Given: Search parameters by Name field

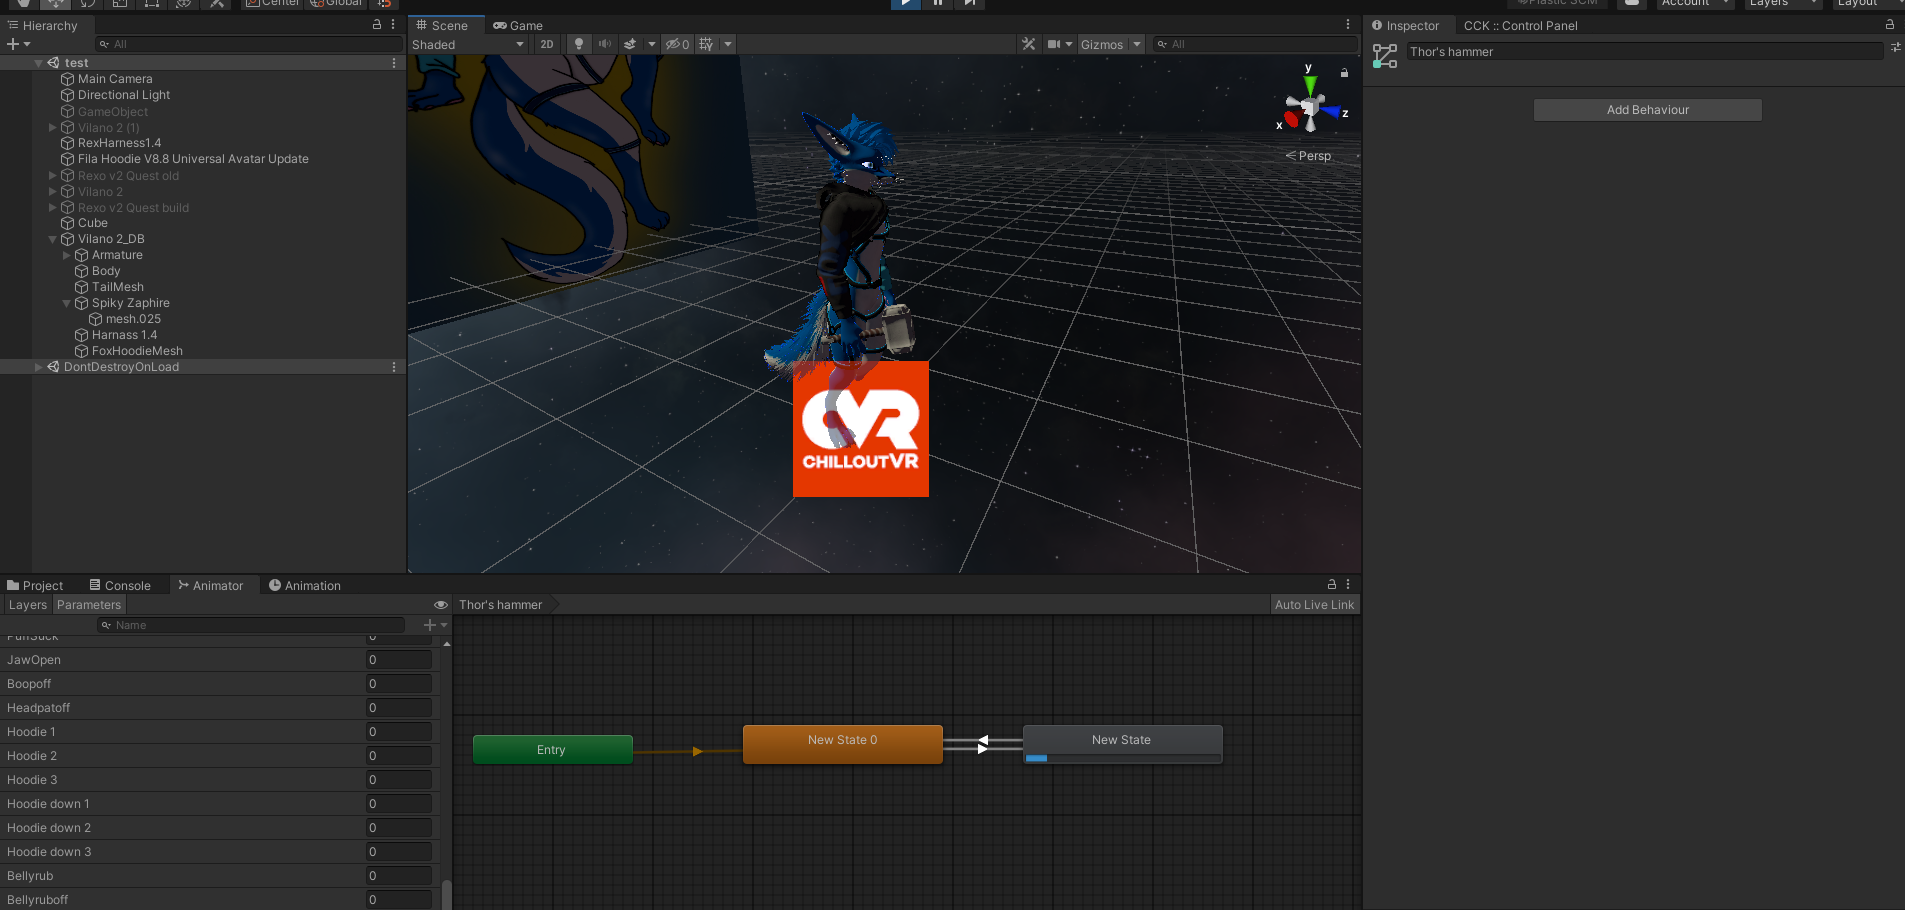Looking at the screenshot, I should [251, 625].
